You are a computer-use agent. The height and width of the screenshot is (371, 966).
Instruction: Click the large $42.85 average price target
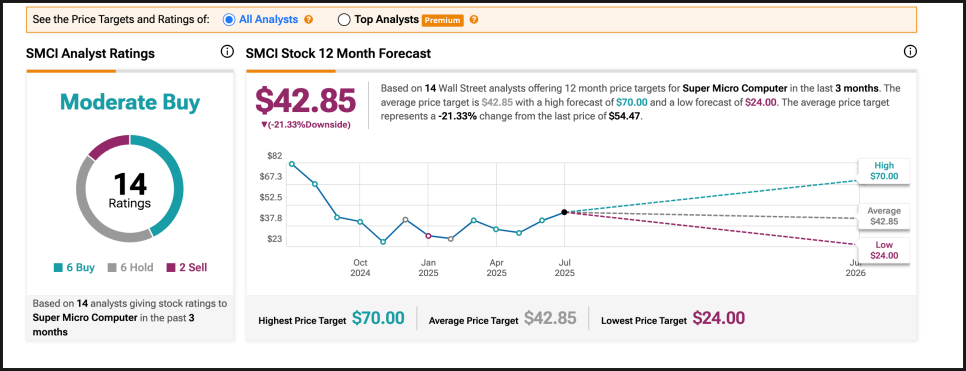click(x=306, y=100)
